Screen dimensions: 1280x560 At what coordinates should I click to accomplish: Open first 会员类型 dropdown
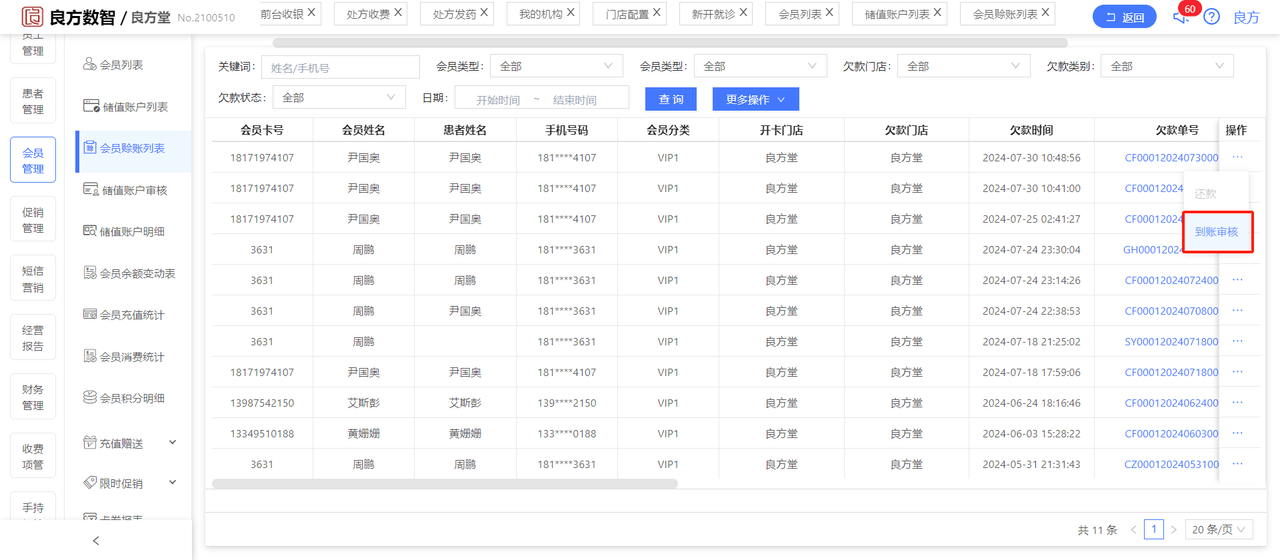[556, 66]
